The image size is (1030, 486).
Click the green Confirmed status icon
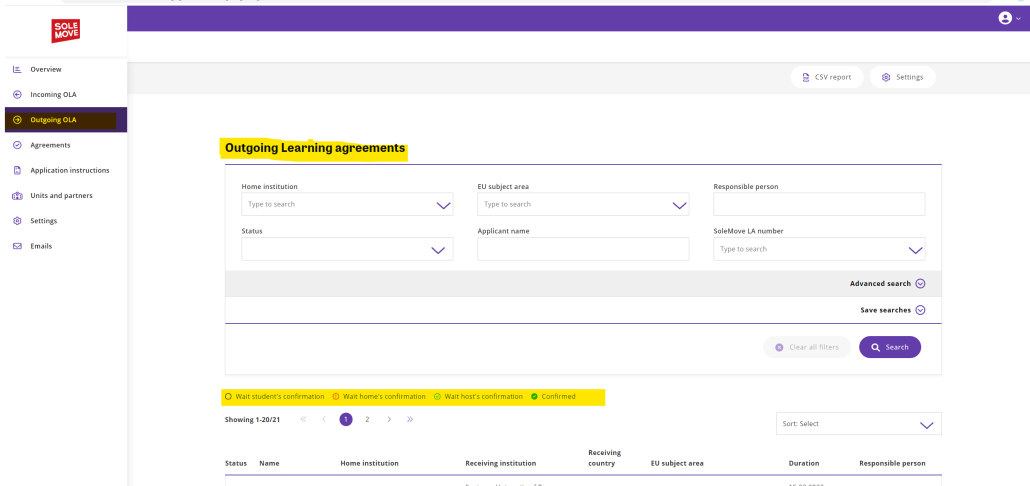pyautogui.click(x=534, y=397)
